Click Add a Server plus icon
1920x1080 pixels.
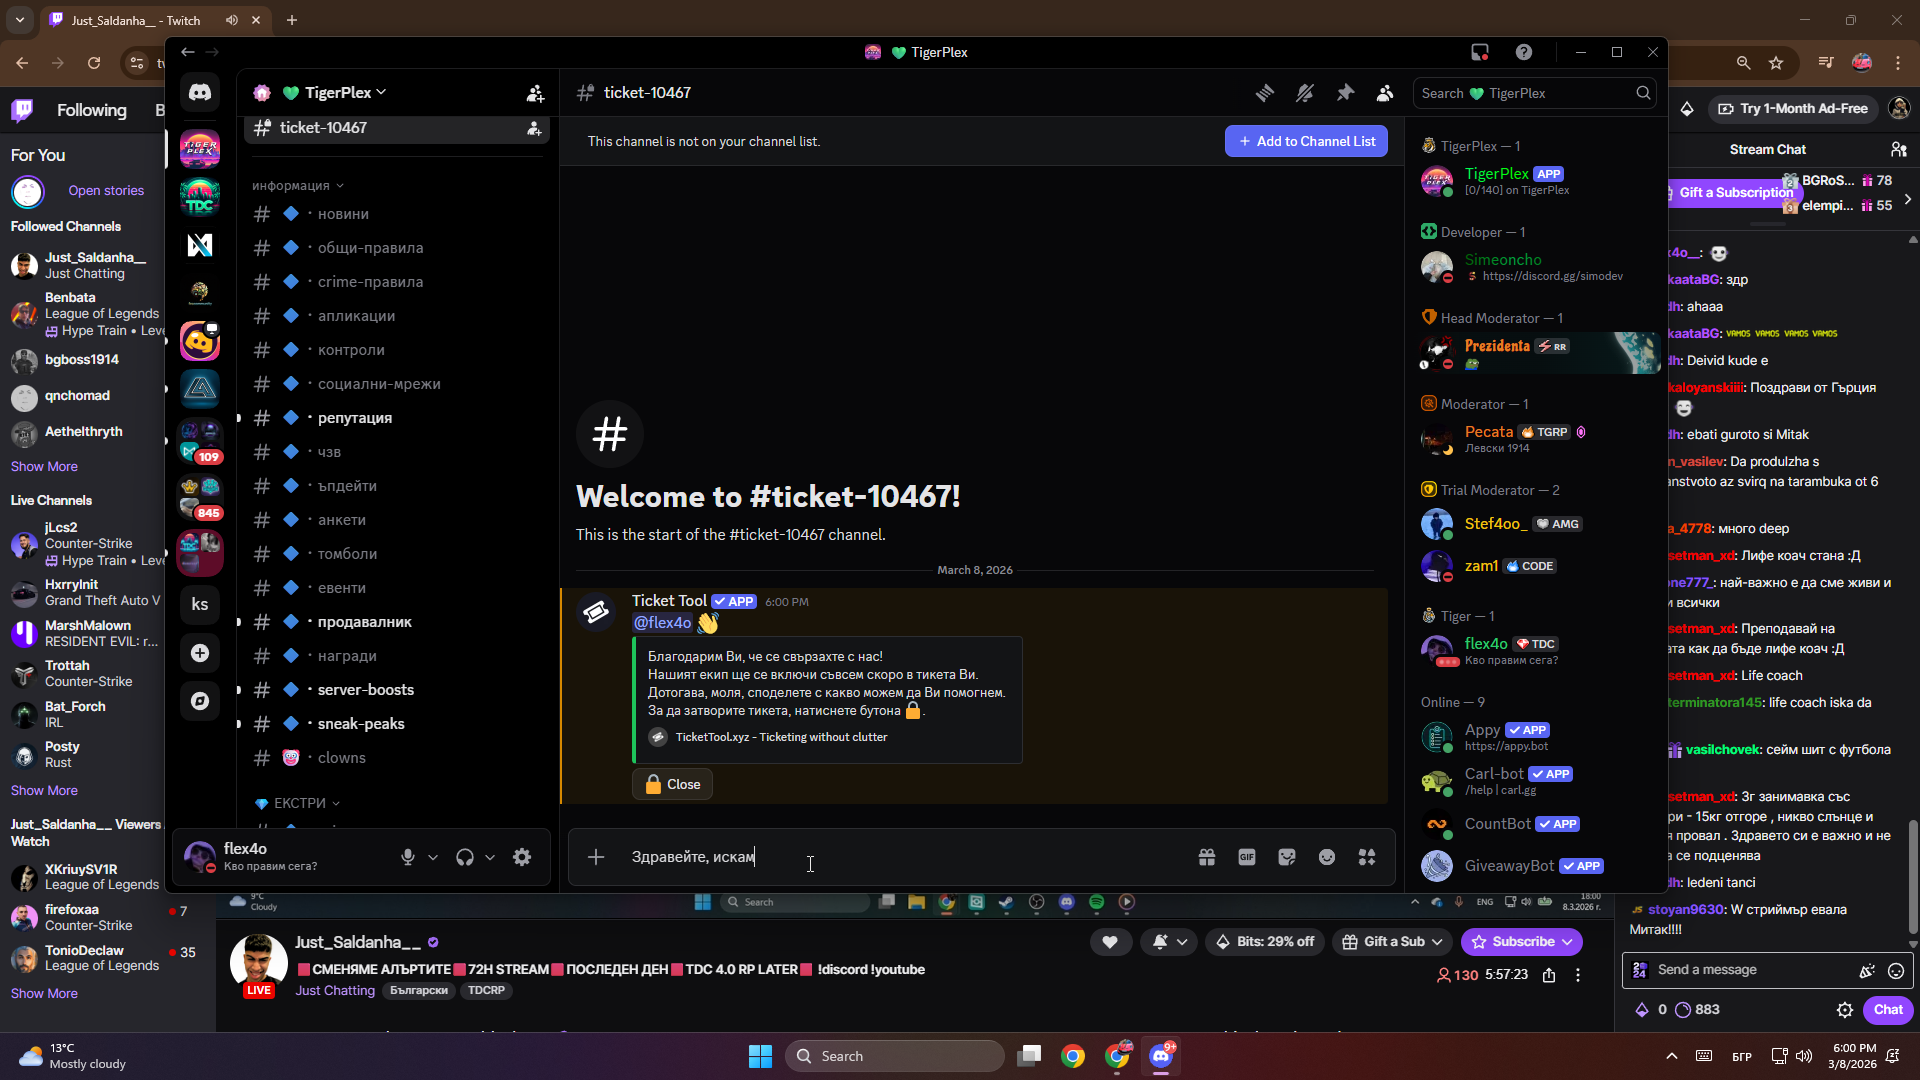pos(200,653)
